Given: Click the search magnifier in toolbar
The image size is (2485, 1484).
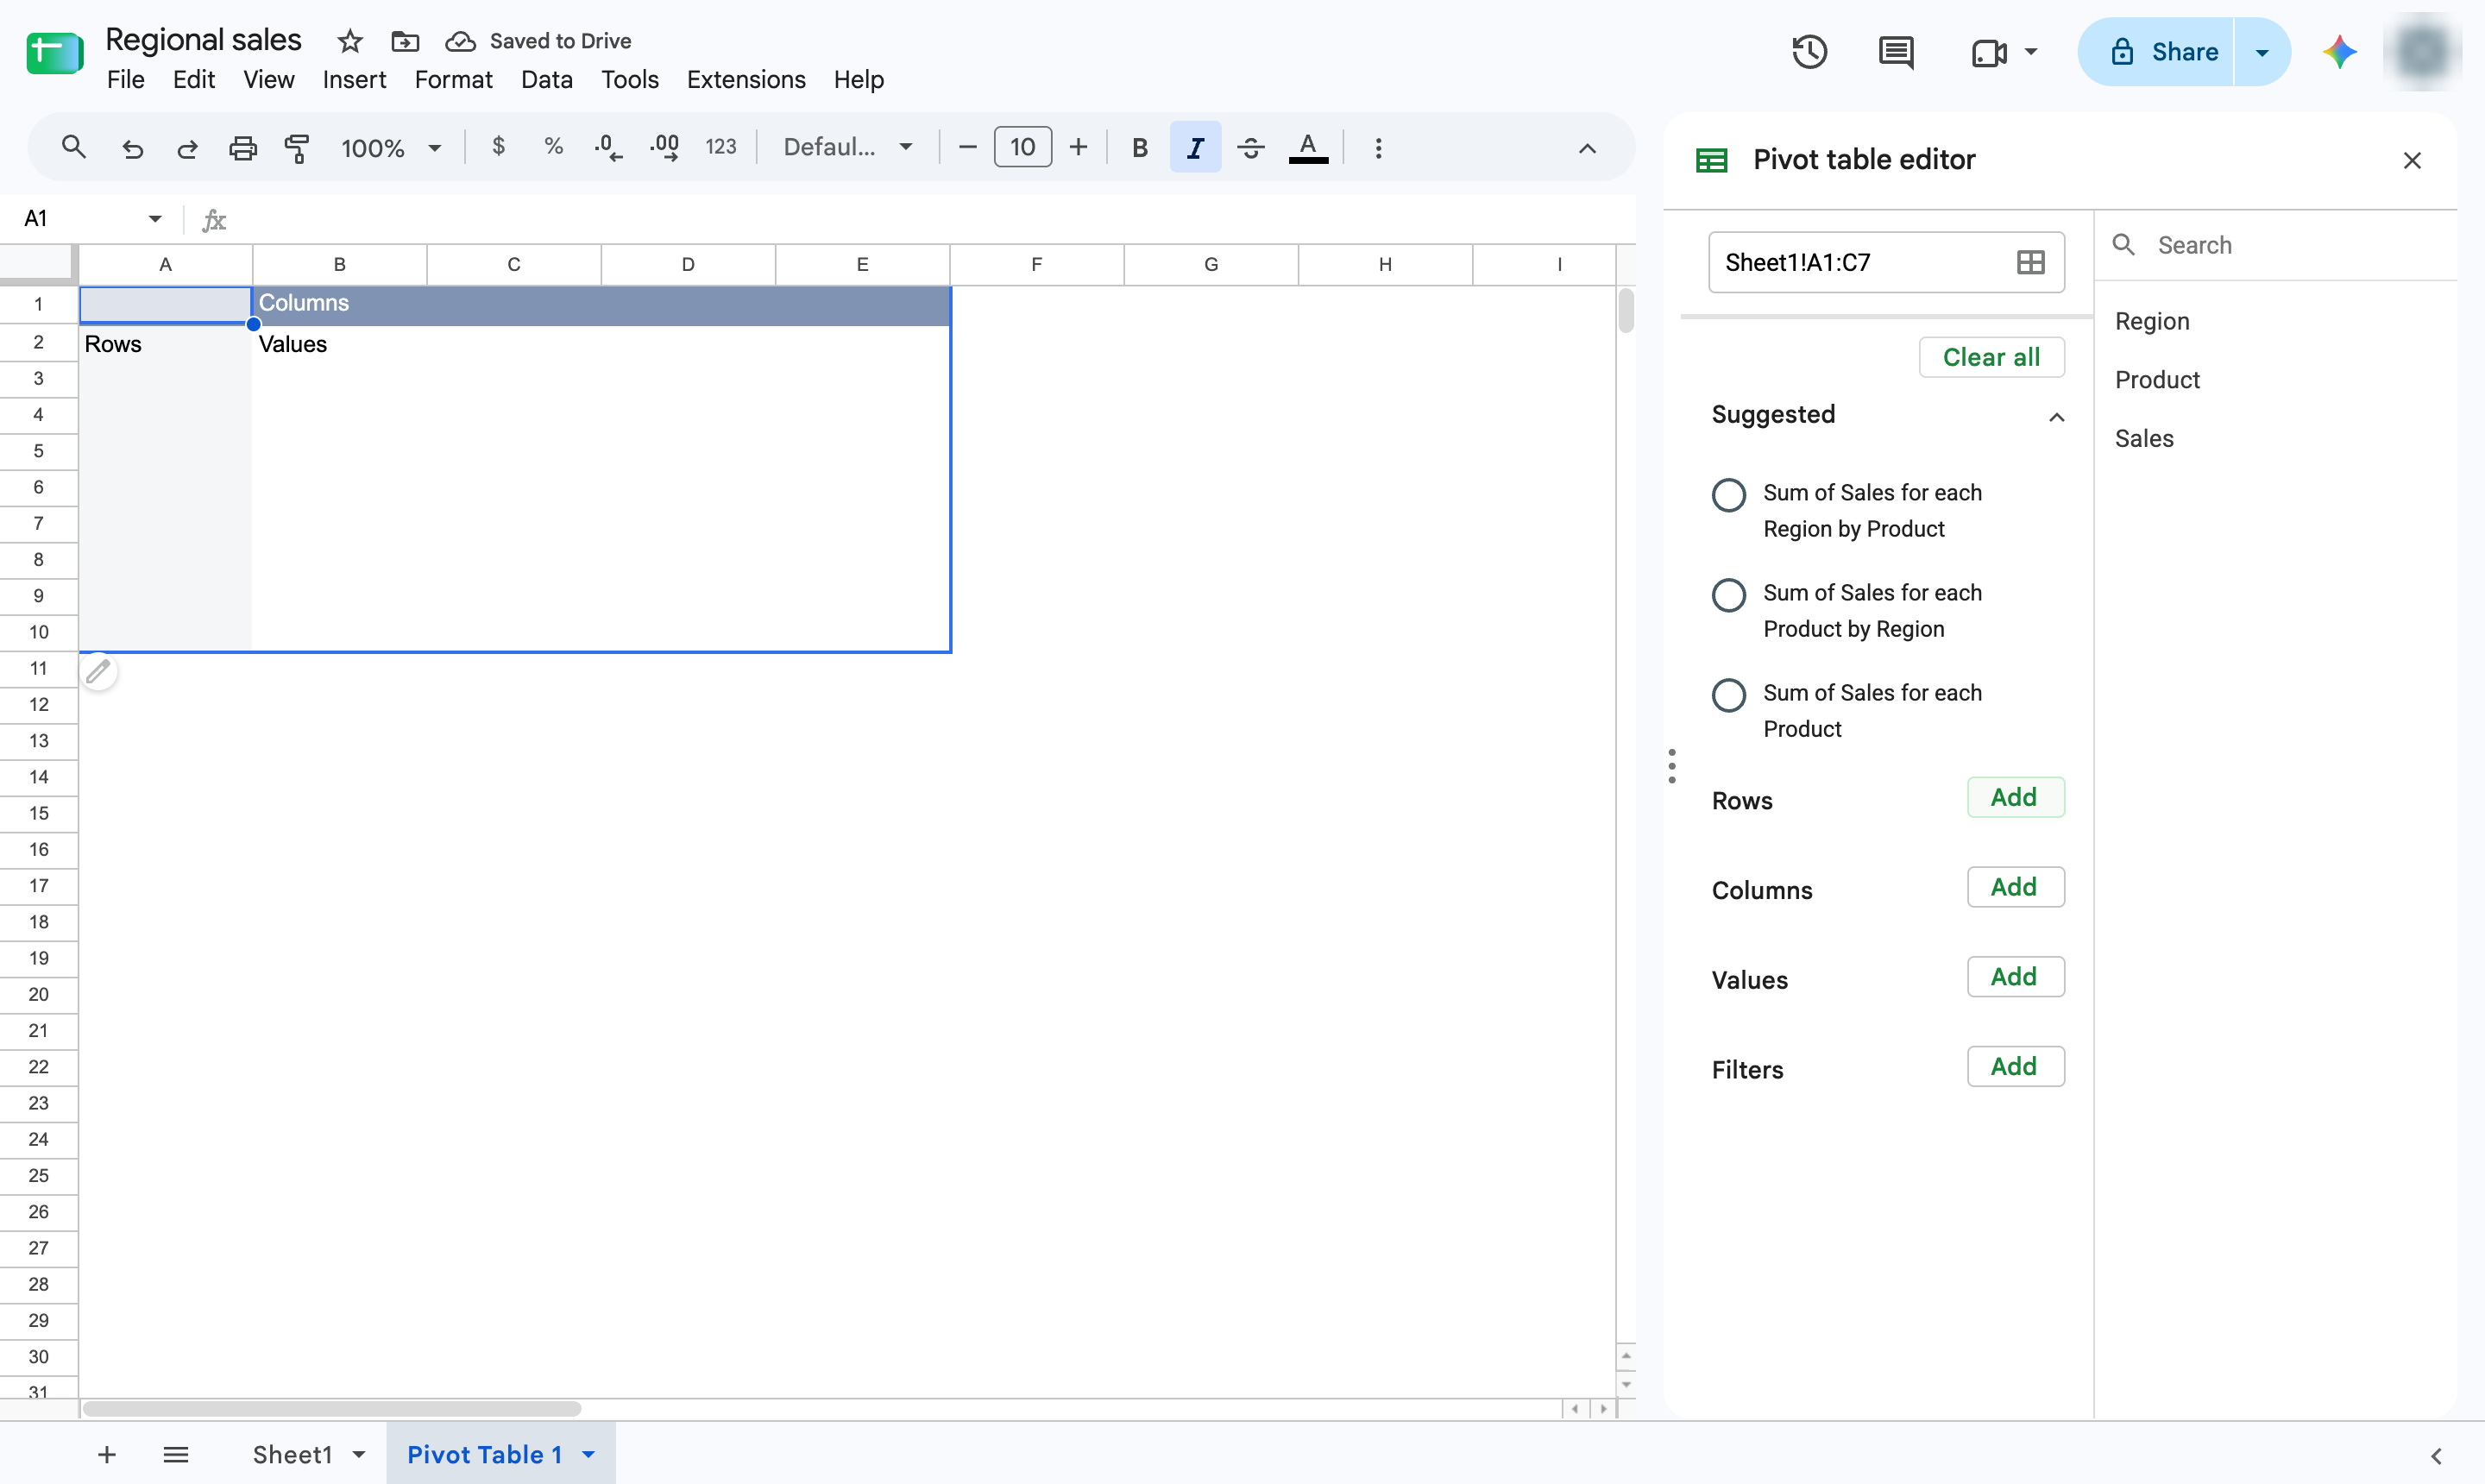Looking at the screenshot, I should tap(73, 148).
